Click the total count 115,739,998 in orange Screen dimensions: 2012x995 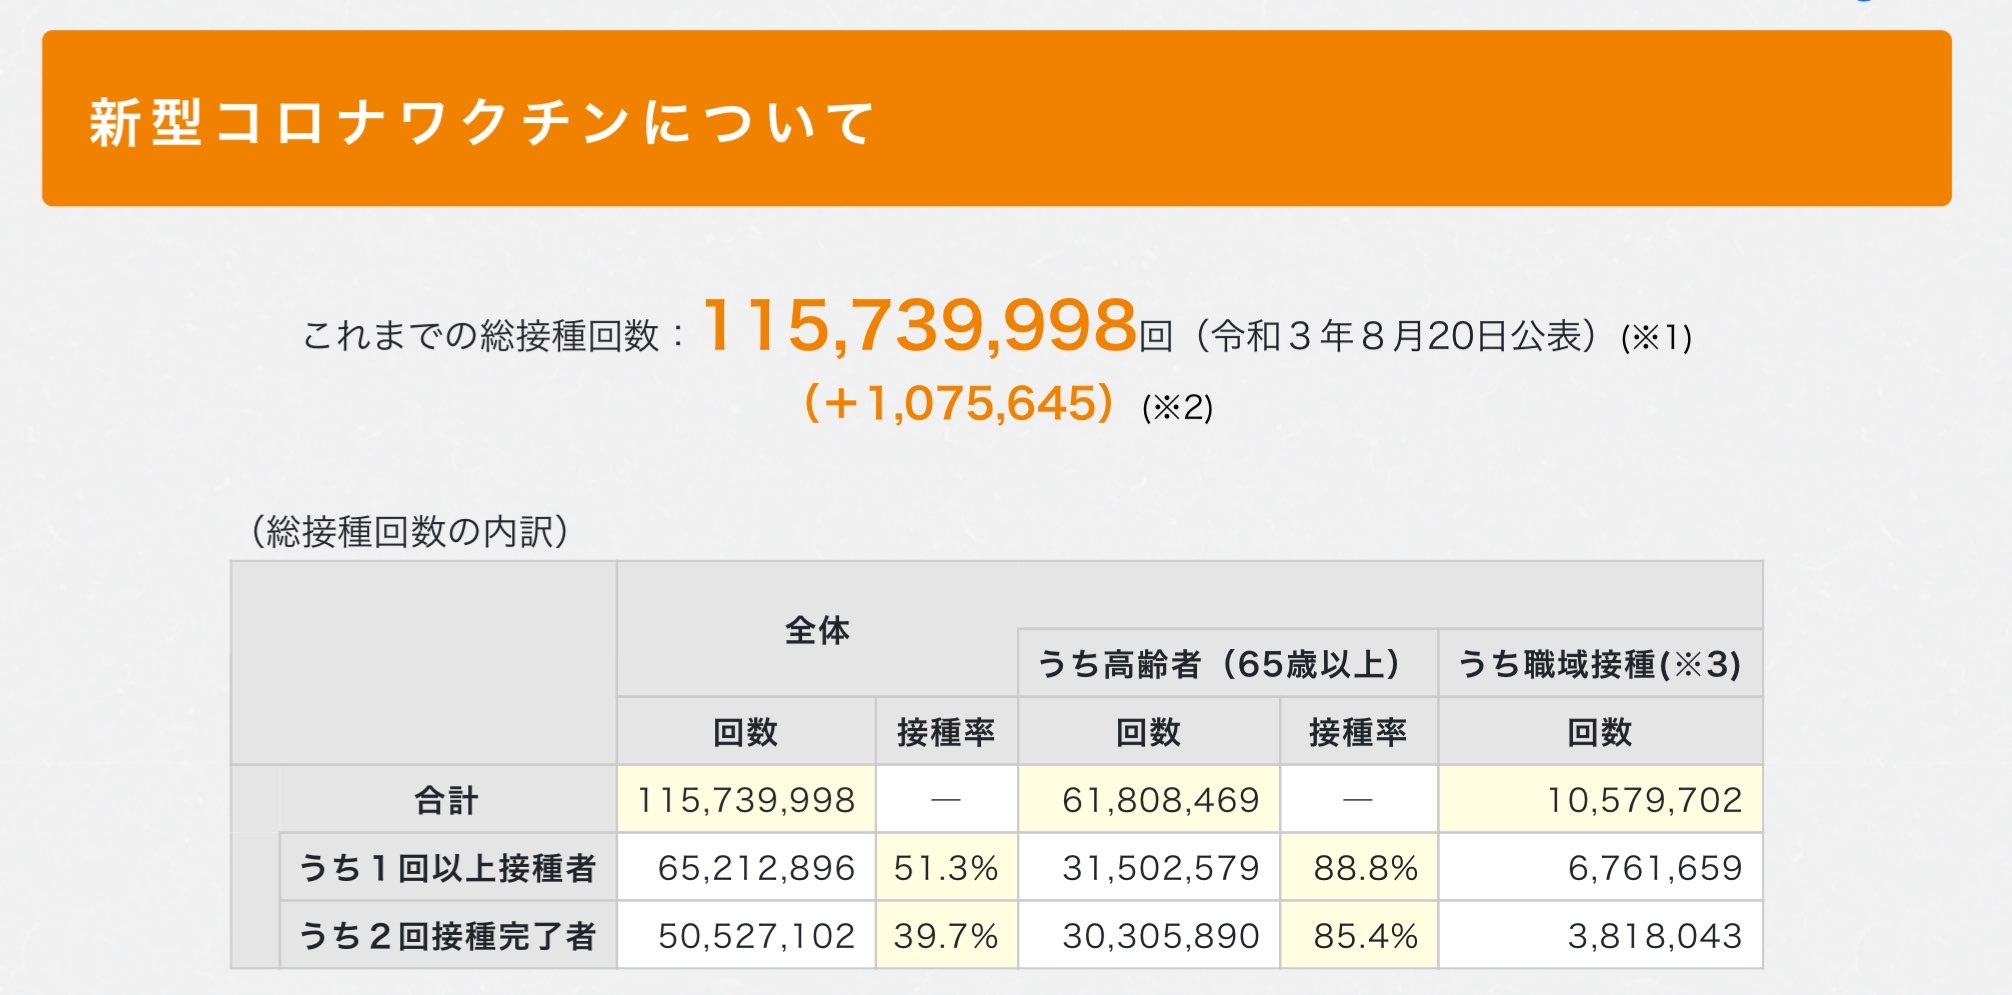click(x=920, y=327)
